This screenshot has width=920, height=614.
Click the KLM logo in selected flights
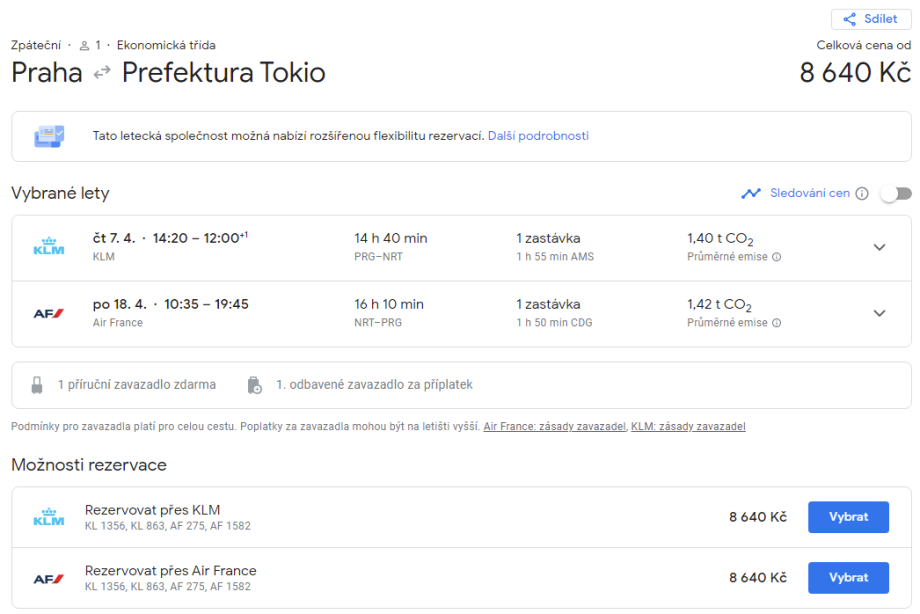tap(49, 247)
